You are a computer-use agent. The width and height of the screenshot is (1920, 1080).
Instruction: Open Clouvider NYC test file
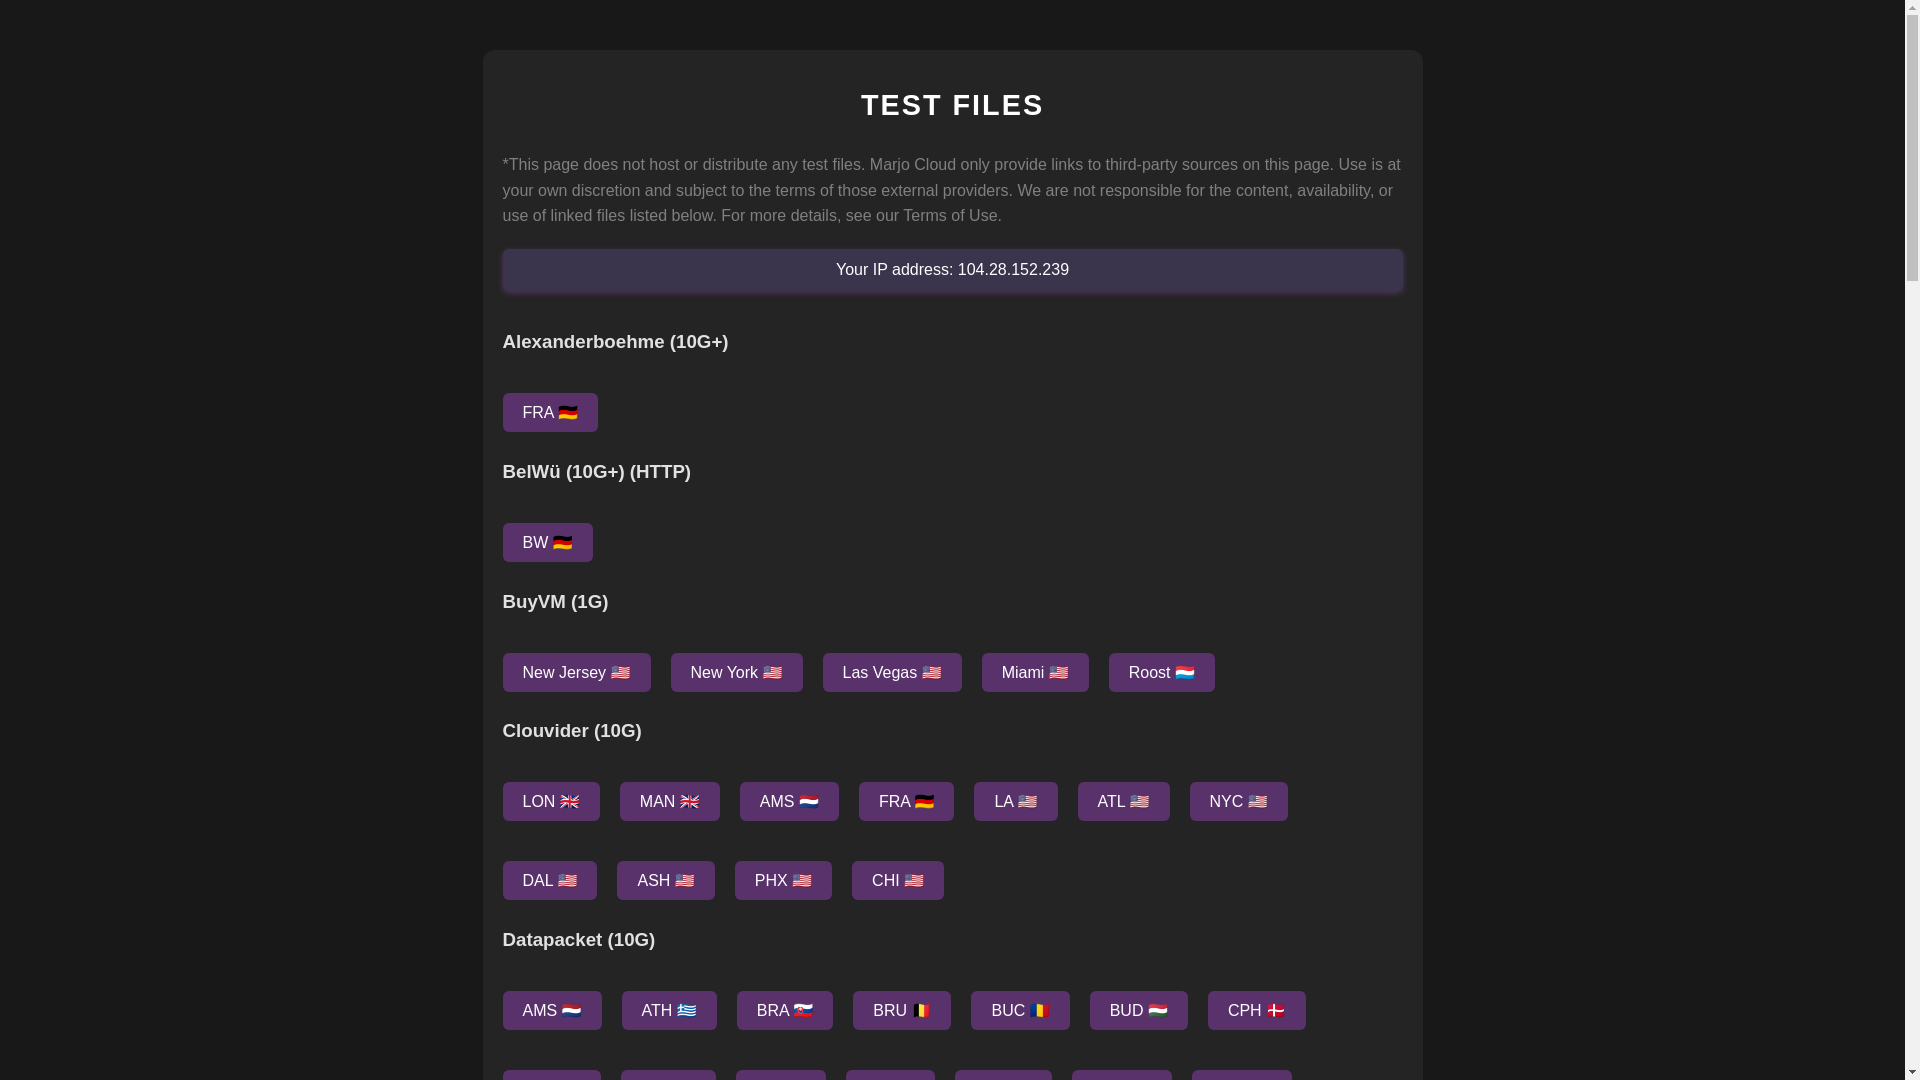point(1238,801)
